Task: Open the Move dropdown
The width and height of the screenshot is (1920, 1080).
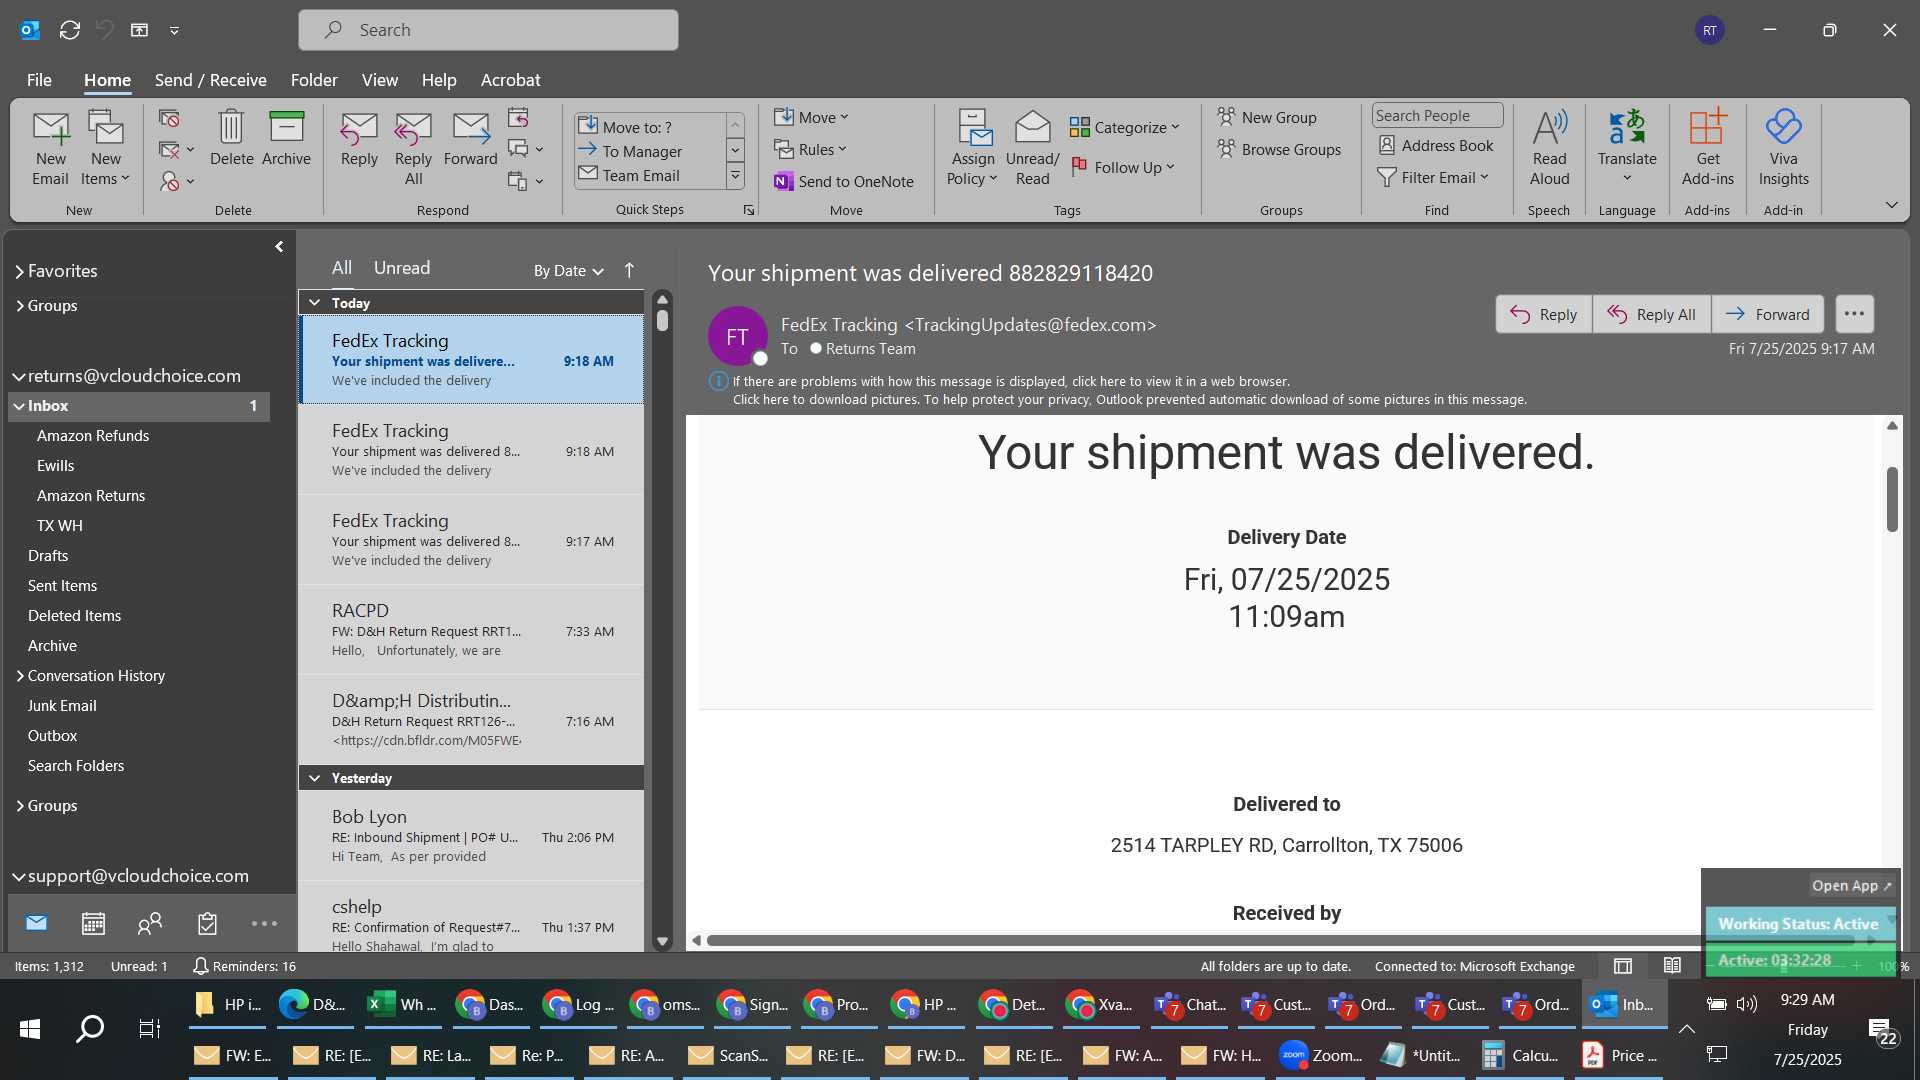Action: pos(811,117)
